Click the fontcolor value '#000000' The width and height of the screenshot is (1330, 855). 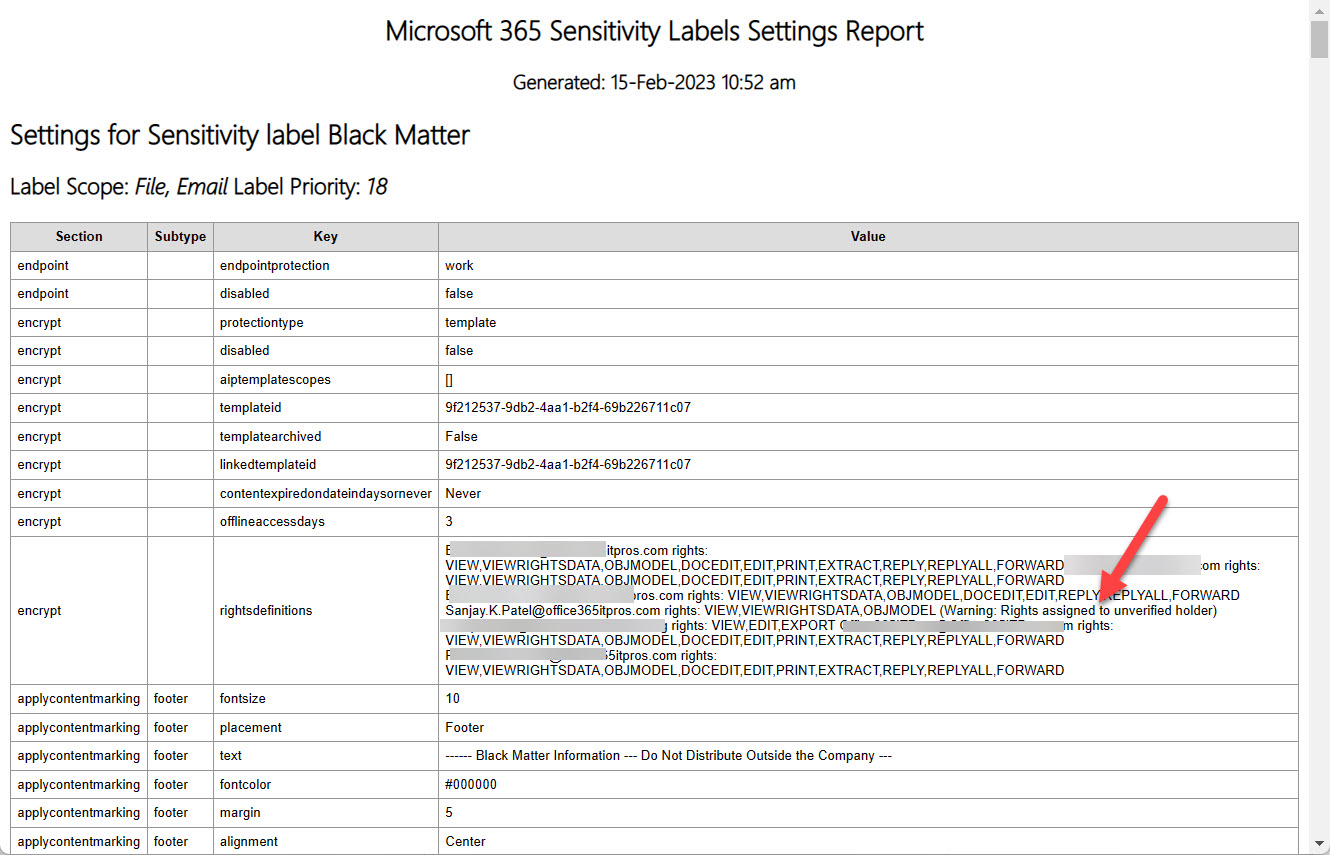pyautogui.click(x=469, y=784)
